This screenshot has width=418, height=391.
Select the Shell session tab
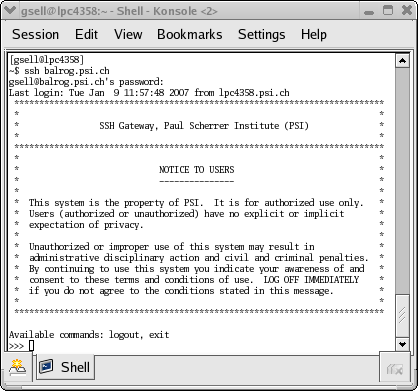coord(65,367)
